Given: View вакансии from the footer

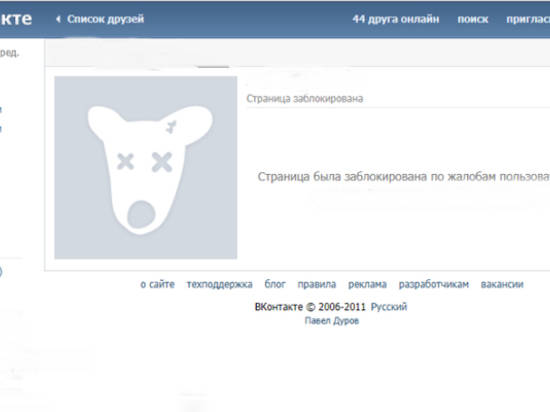Looking at the screenshot, I should pos(502,284).
